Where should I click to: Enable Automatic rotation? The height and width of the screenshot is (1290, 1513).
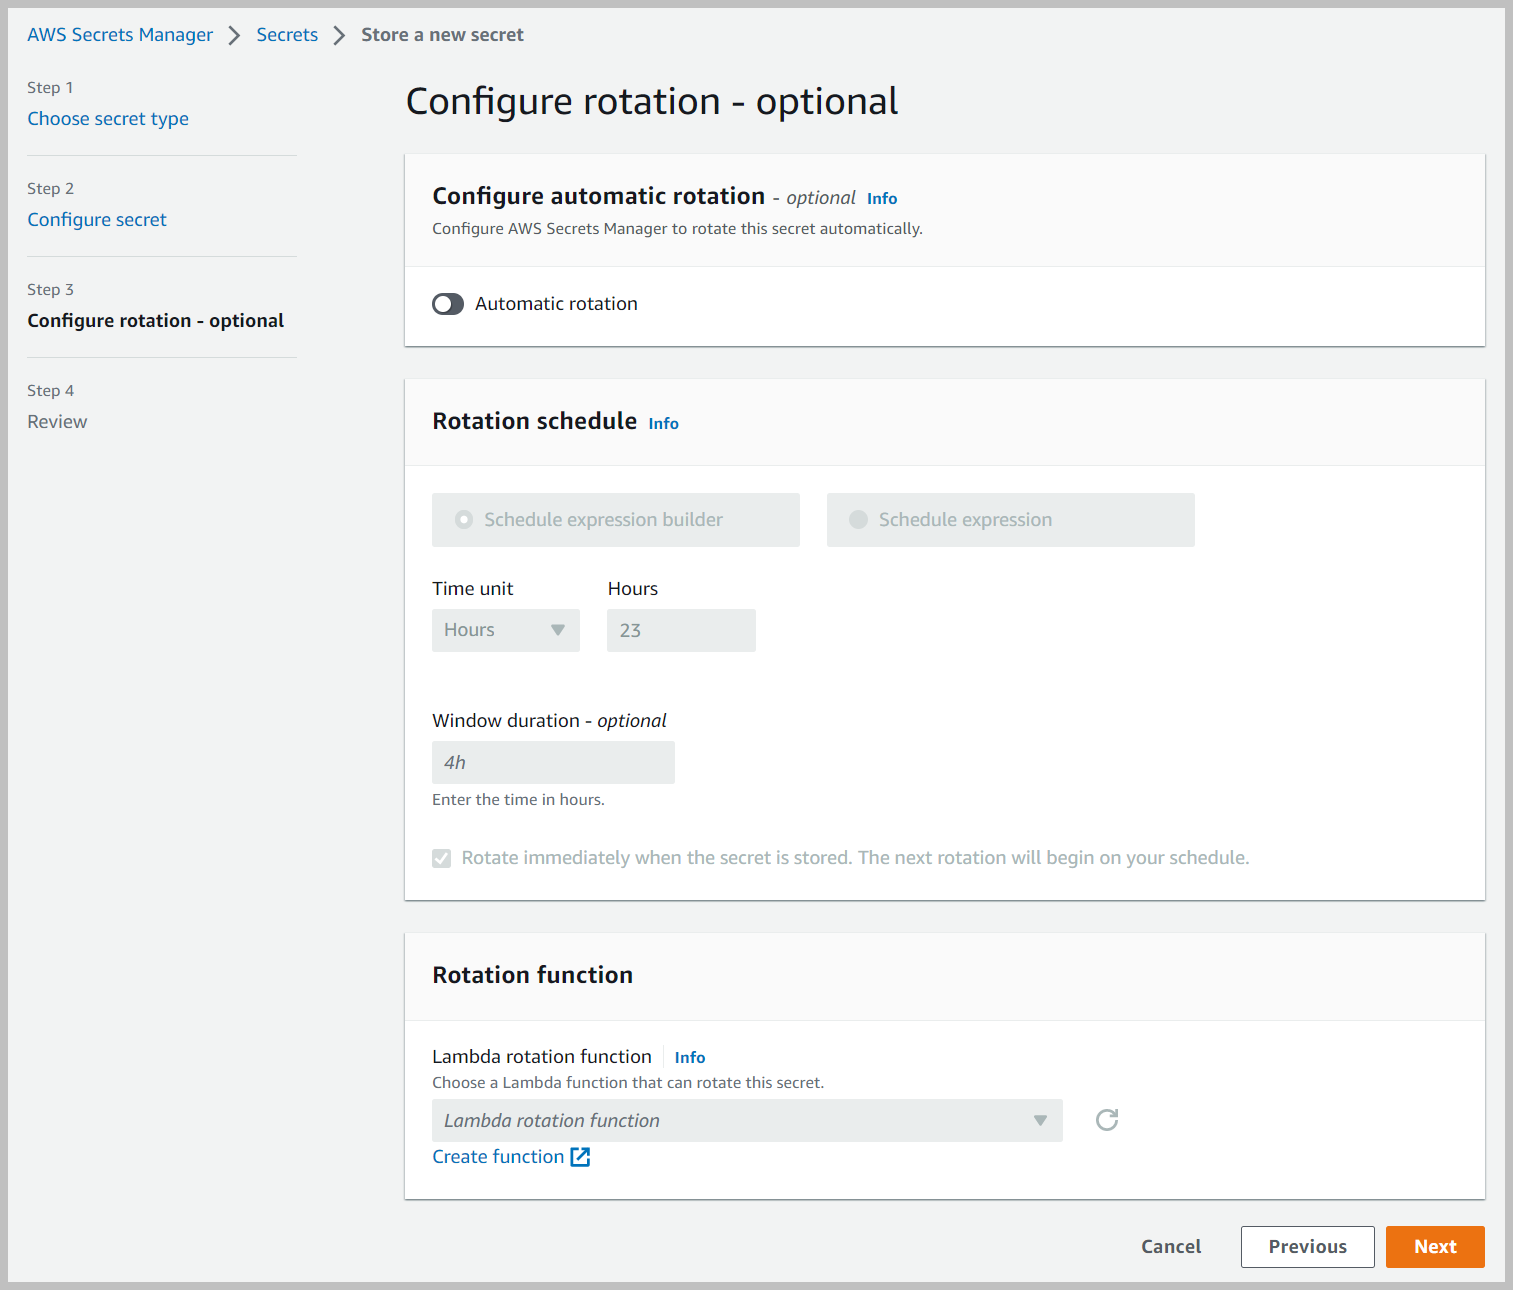pyautogui.click(x=447, y=303)
